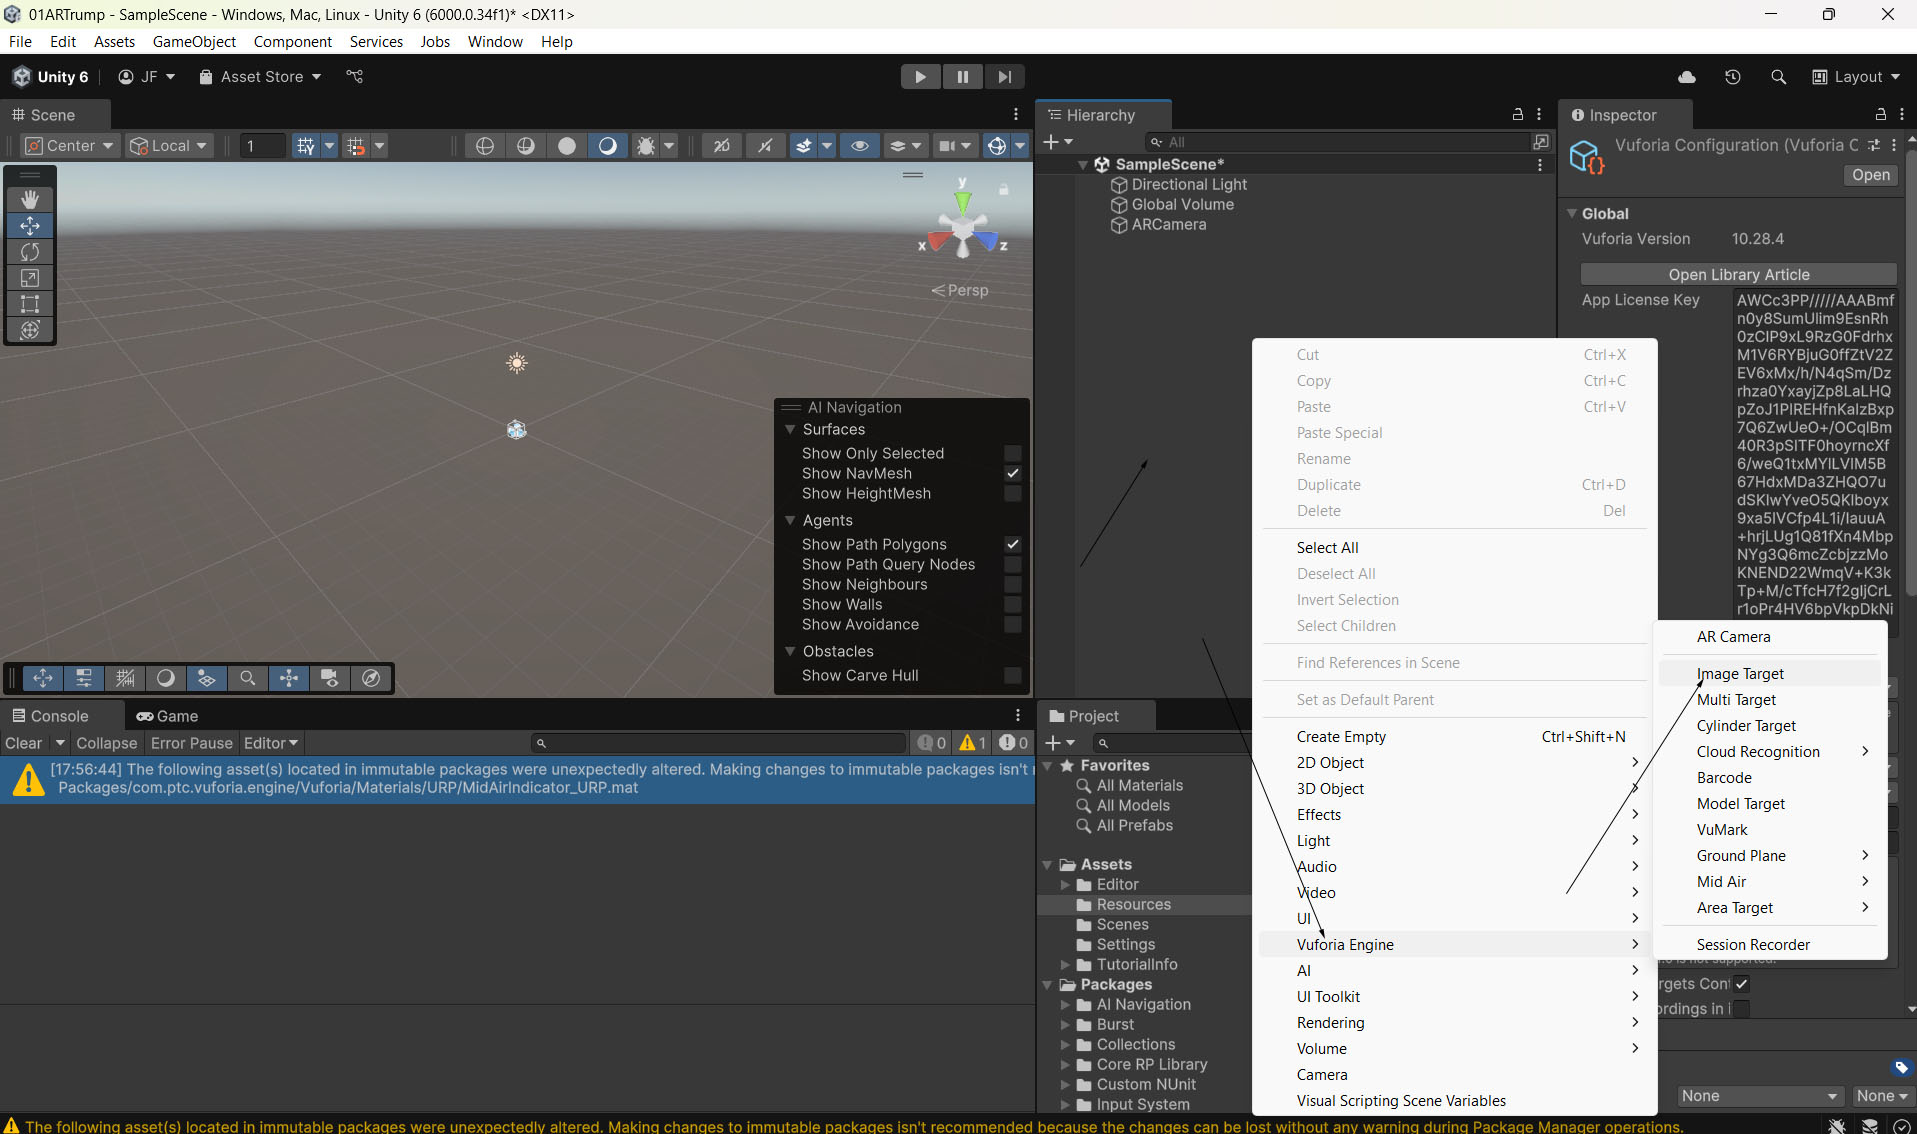1917x1134 pixels.
Task: Switch to the Game tab
Action: point(168,716)
